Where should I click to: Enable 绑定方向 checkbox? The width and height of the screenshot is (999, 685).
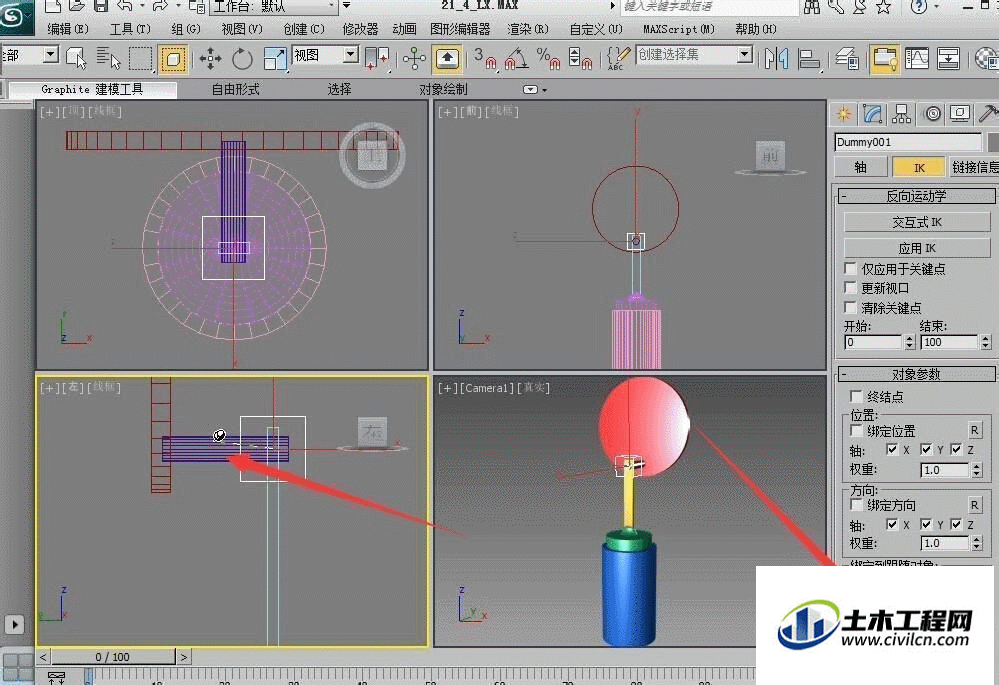point(856,505)
